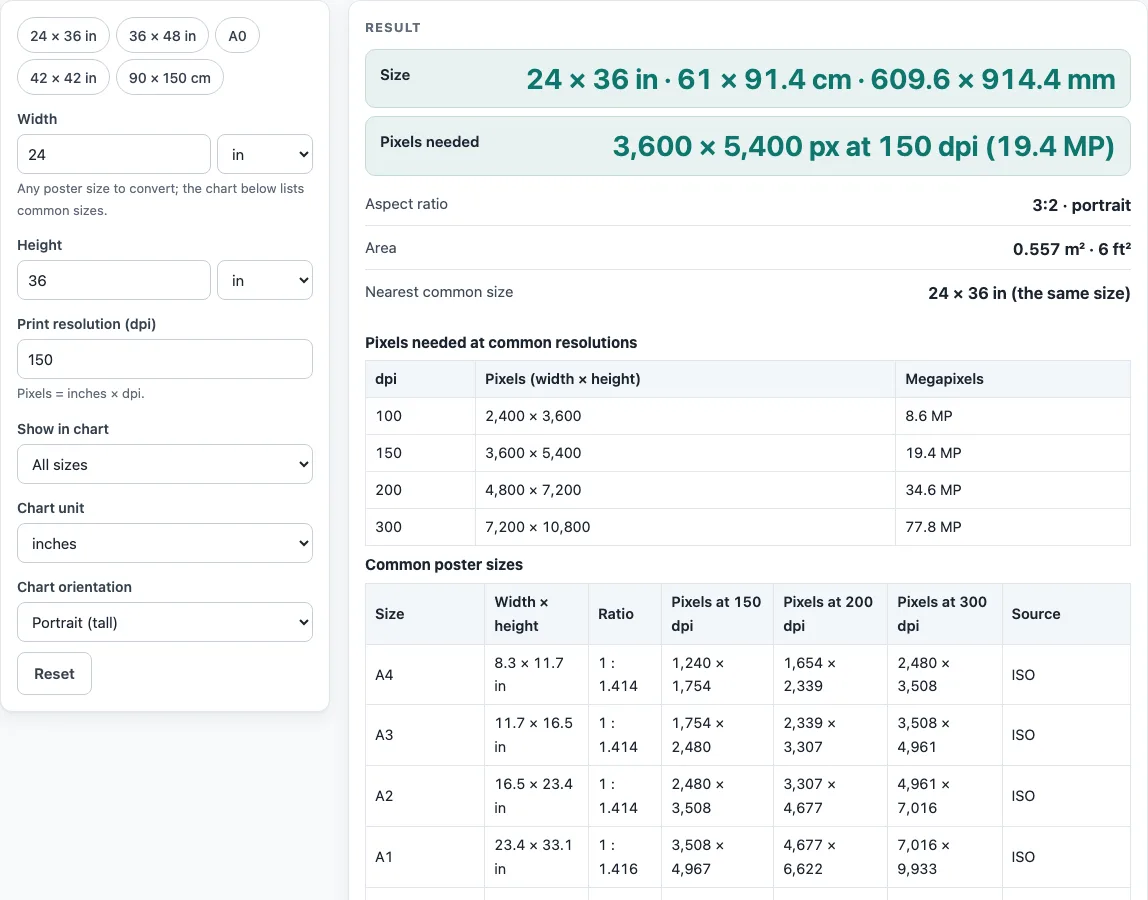Choose the 36 × 48 in preset
The width and height of the screenshot is (1148, 900).
point(163,36)
